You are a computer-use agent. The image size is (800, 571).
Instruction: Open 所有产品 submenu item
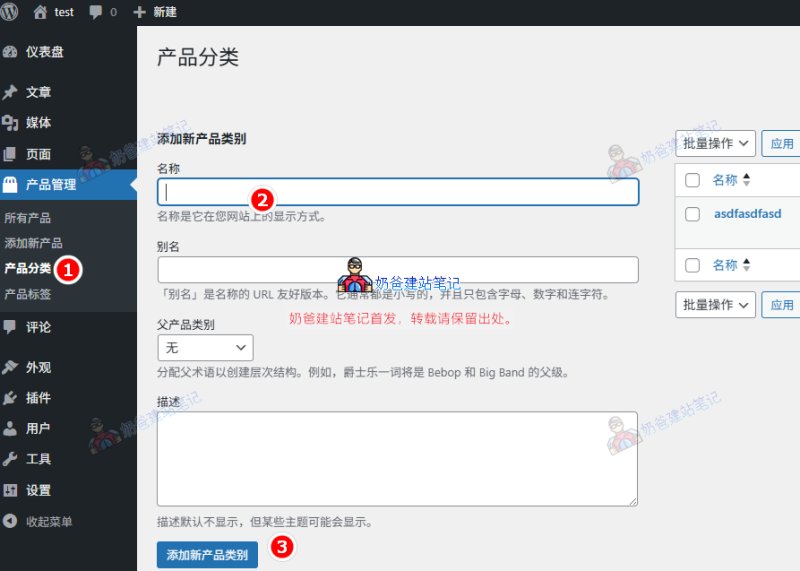coord(28,218)
